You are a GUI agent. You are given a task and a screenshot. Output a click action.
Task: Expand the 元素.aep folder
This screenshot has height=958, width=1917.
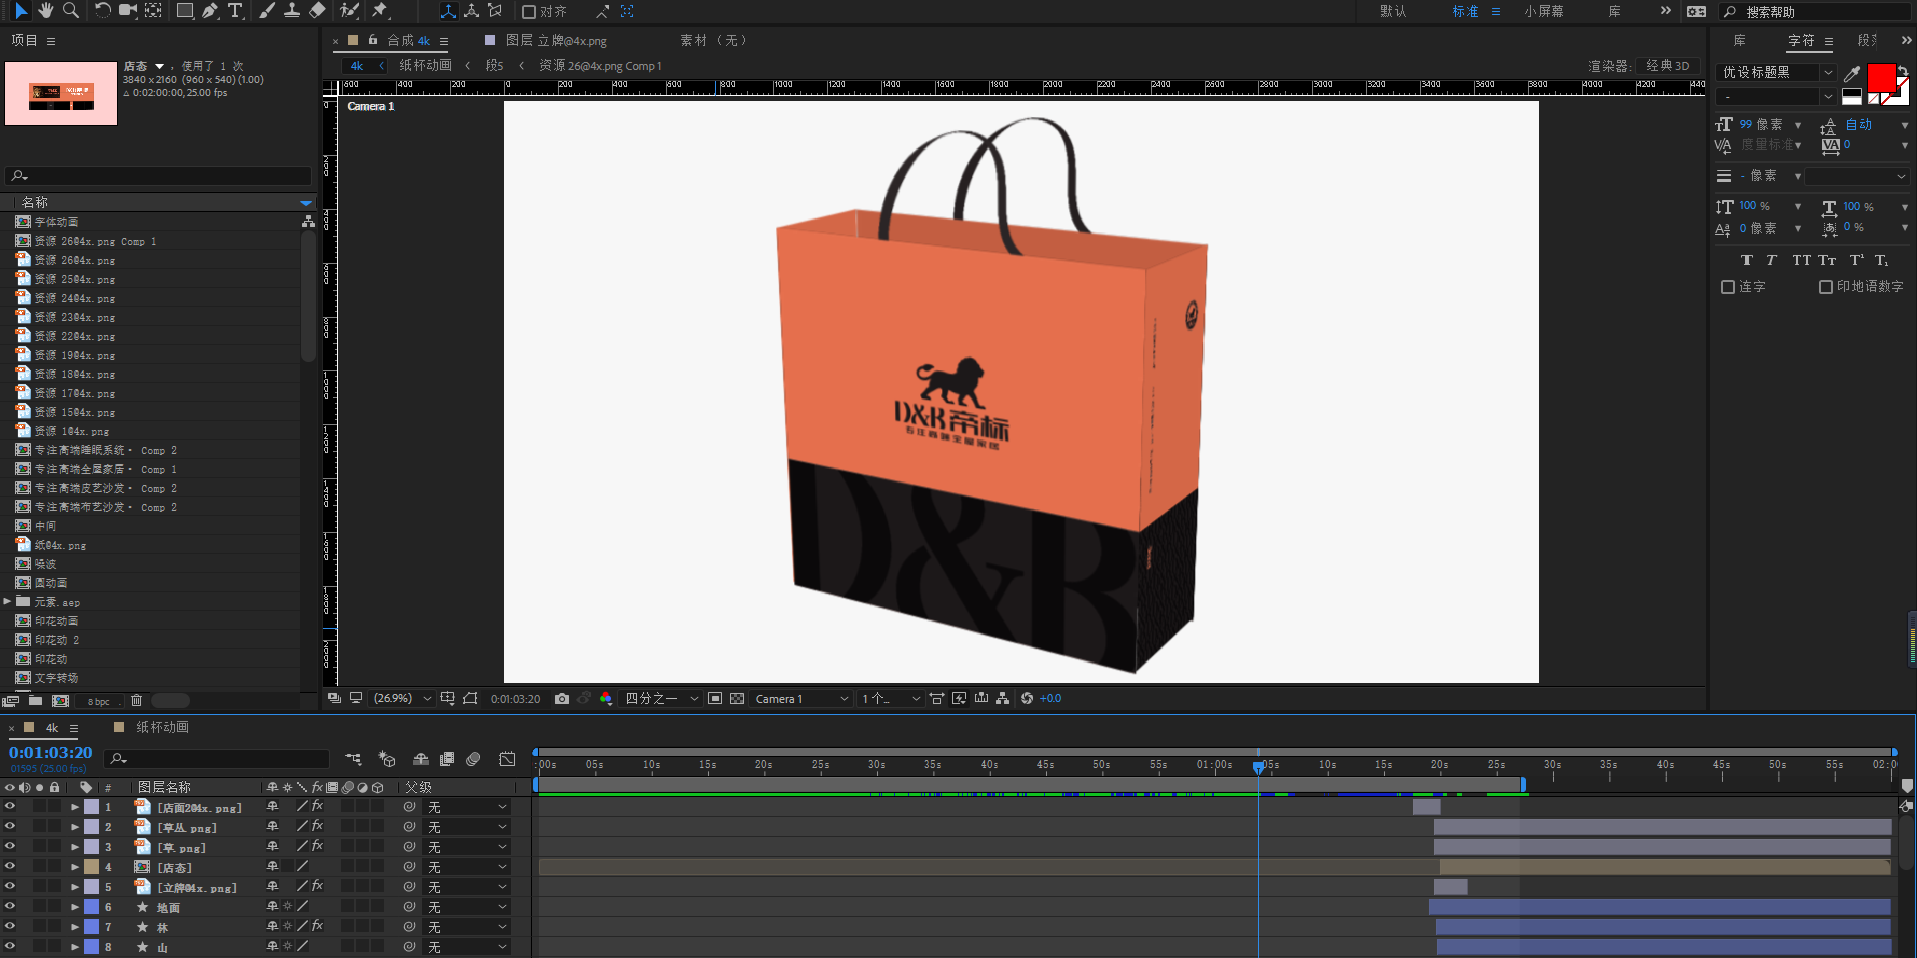(8, 601)
